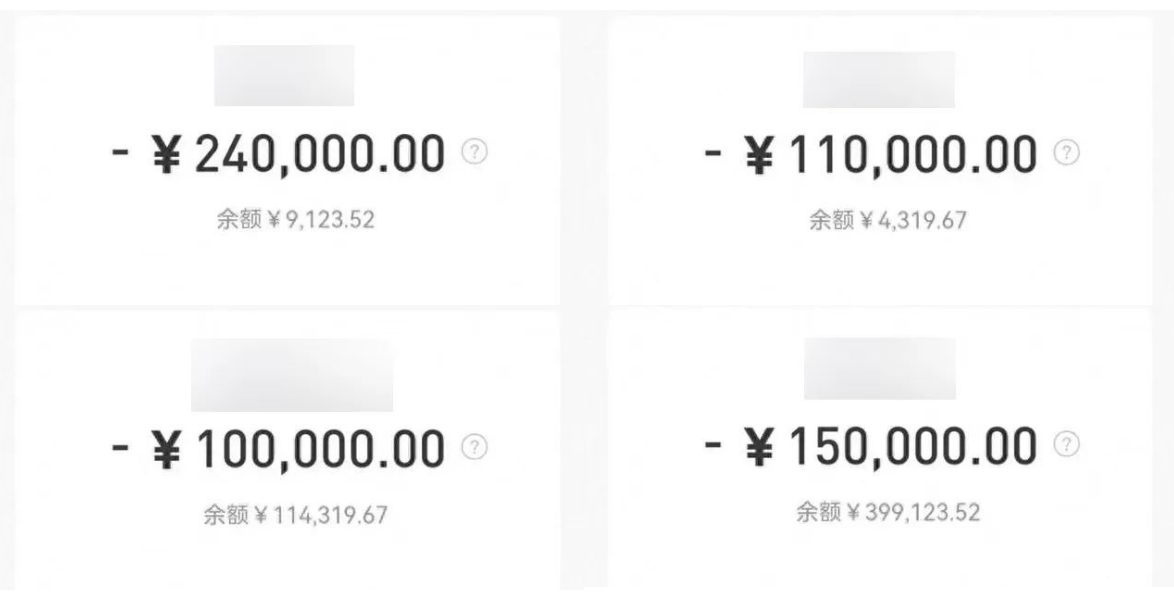
Task: Select the balance line 余额 ¥399,123.52
Action: 888,513
